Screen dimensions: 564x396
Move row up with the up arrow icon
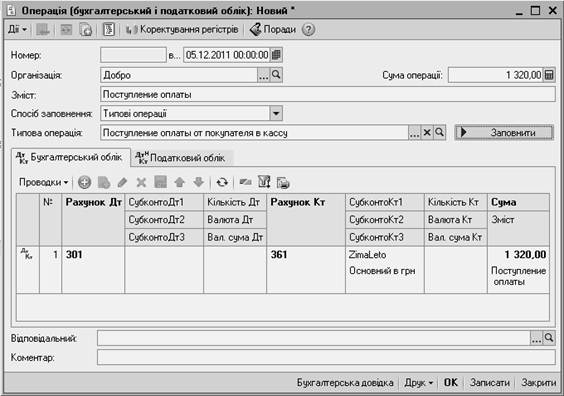click(x=179, y=182)
